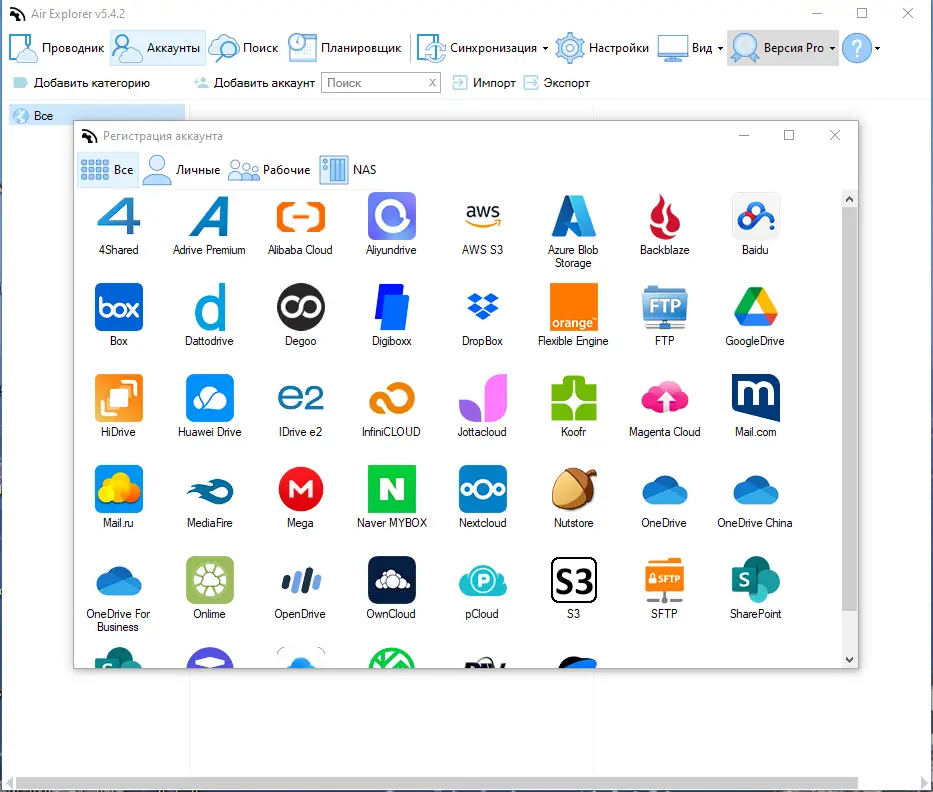Switch to the NAS tab

click(350, 169)
